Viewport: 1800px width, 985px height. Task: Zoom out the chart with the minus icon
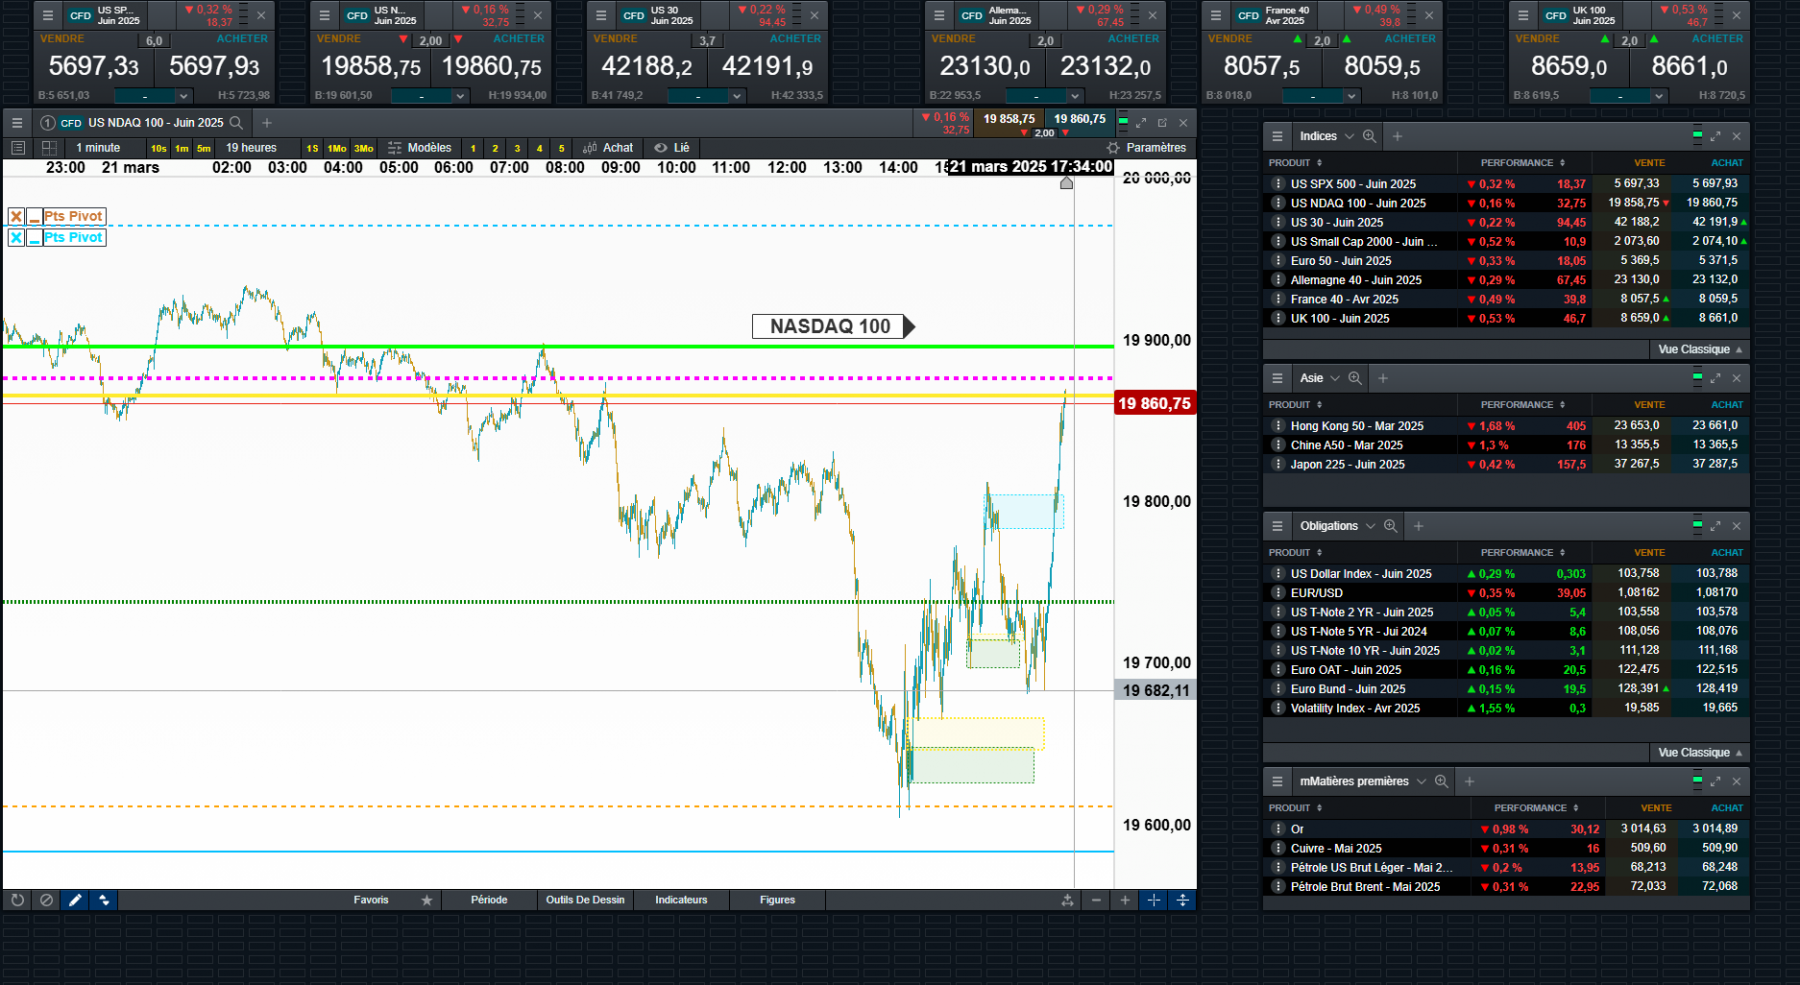1096,900
